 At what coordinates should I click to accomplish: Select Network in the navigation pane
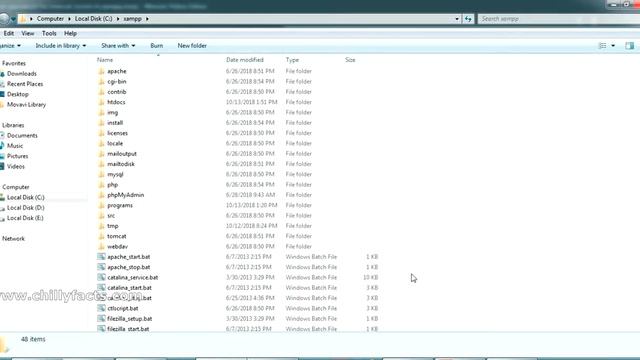tap(13, 238)
